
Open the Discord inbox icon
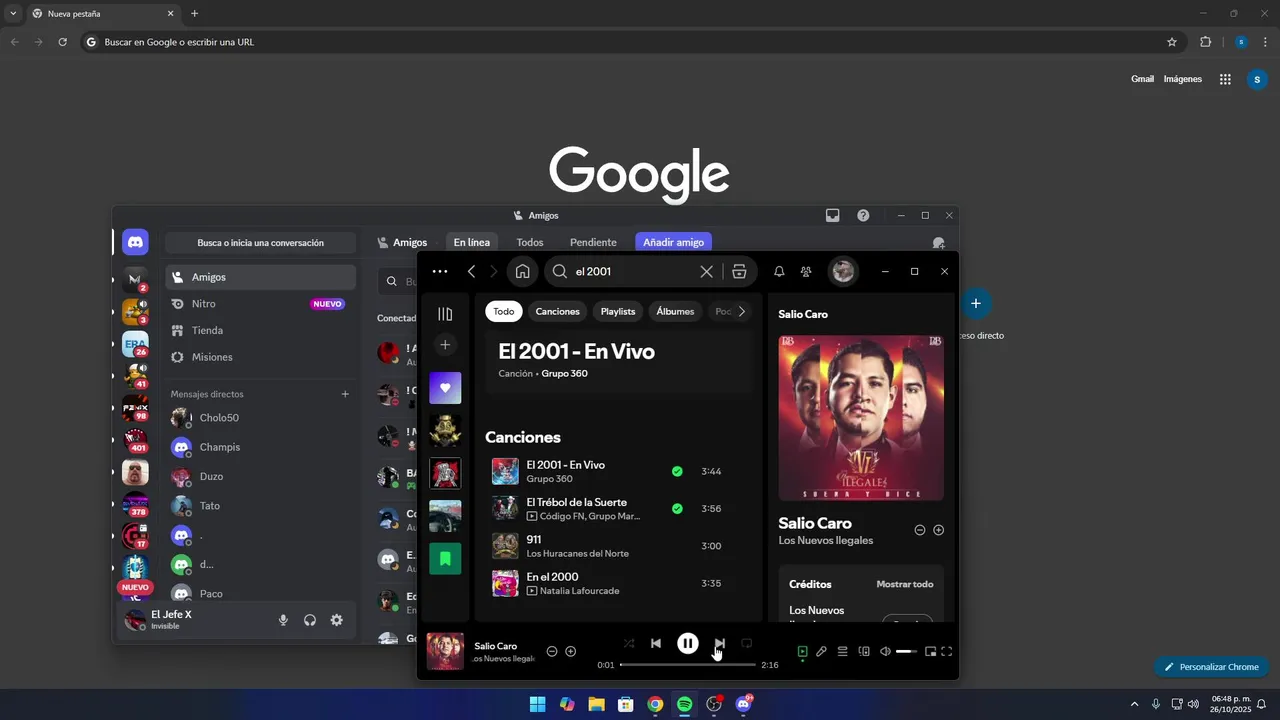(832, 215)
